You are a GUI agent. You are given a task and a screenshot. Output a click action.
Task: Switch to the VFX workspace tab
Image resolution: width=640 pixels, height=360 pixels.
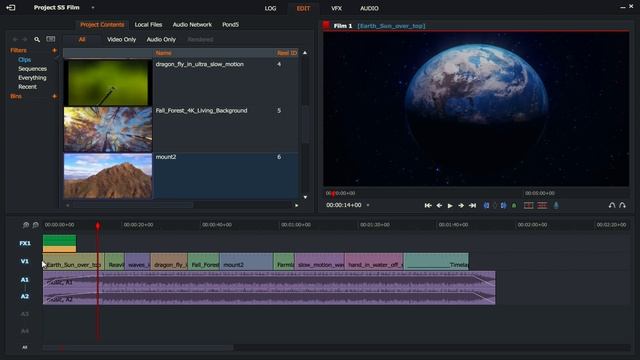coord(336,8)
